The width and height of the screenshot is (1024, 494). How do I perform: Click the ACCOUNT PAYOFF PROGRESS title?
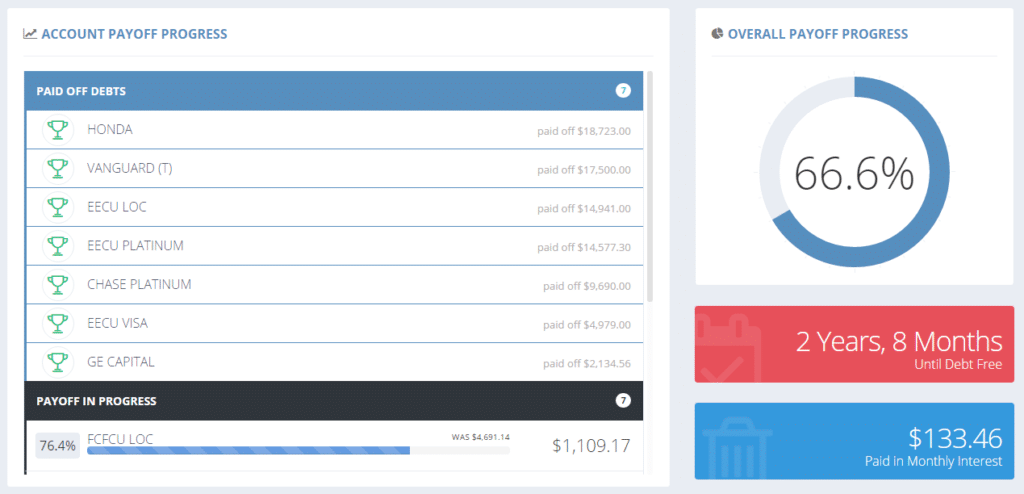[135, 34]
